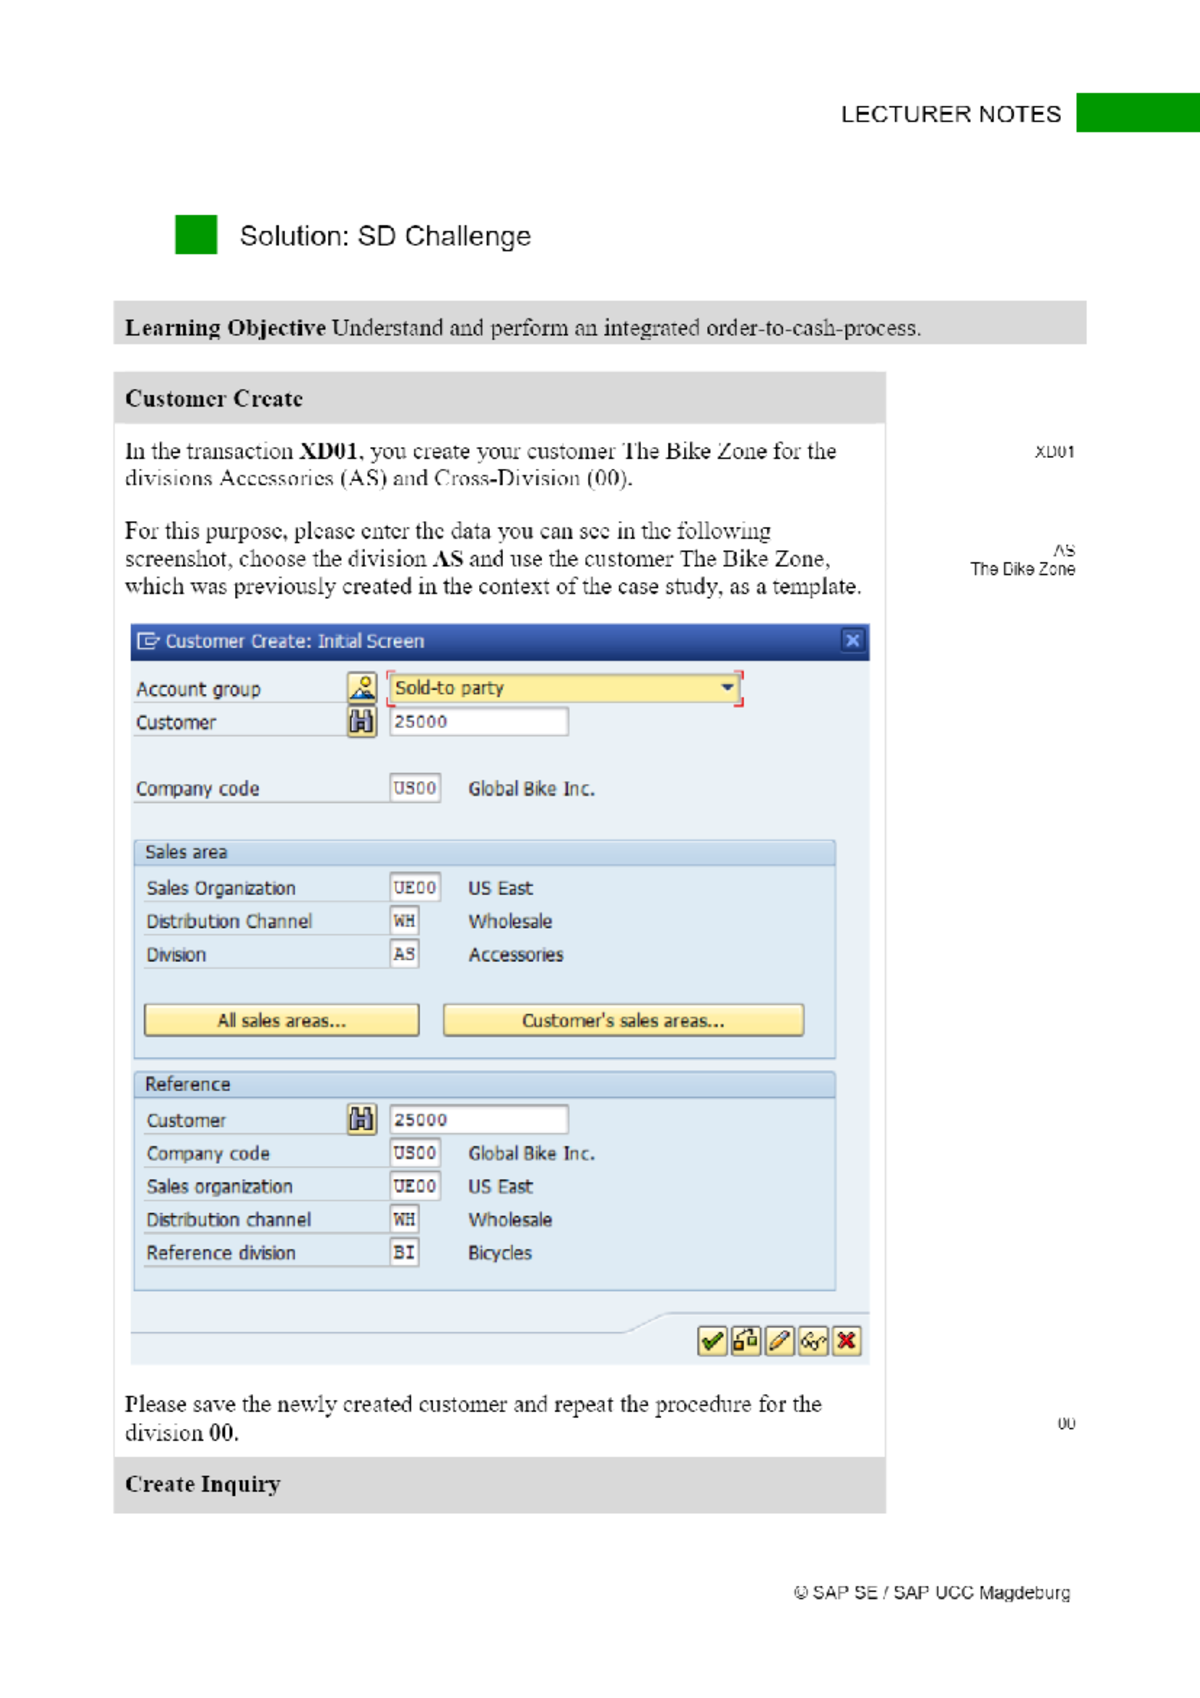Click the binoculars icon in the Reference section
Image resolution: width=1200 pixels, height=1698 pixels.
(362, 1119)
